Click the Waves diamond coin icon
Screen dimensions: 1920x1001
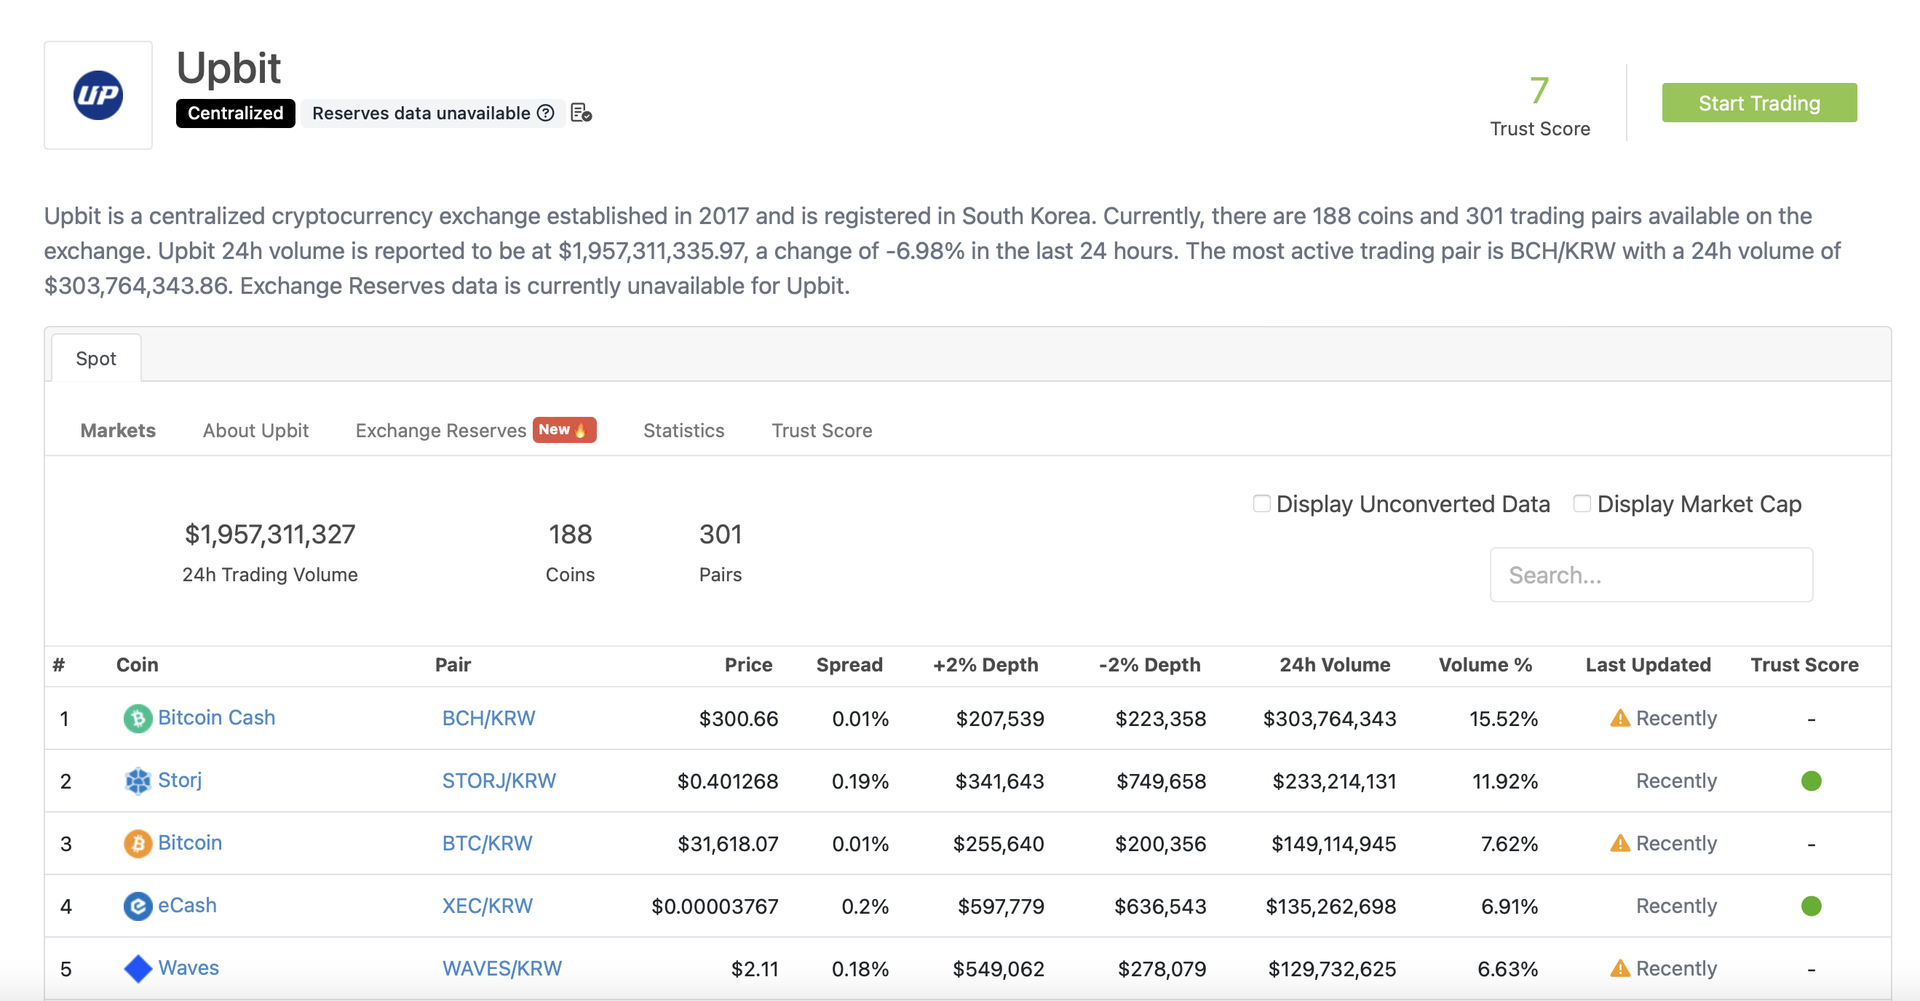tap(137, 968)
